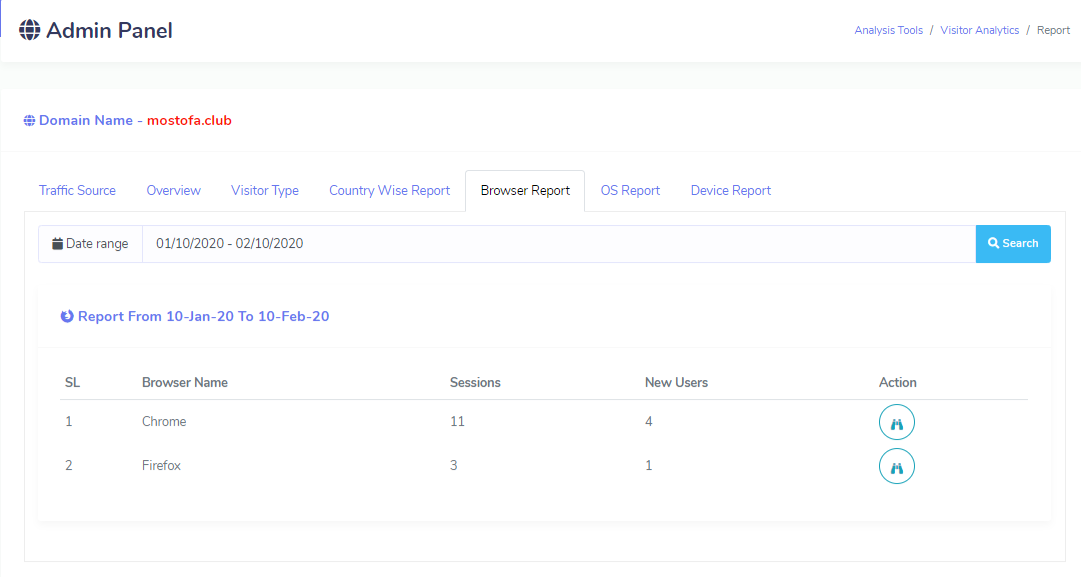Click the calendar icon in Date range
The image size is (1081, 577).
pos(58,244)
